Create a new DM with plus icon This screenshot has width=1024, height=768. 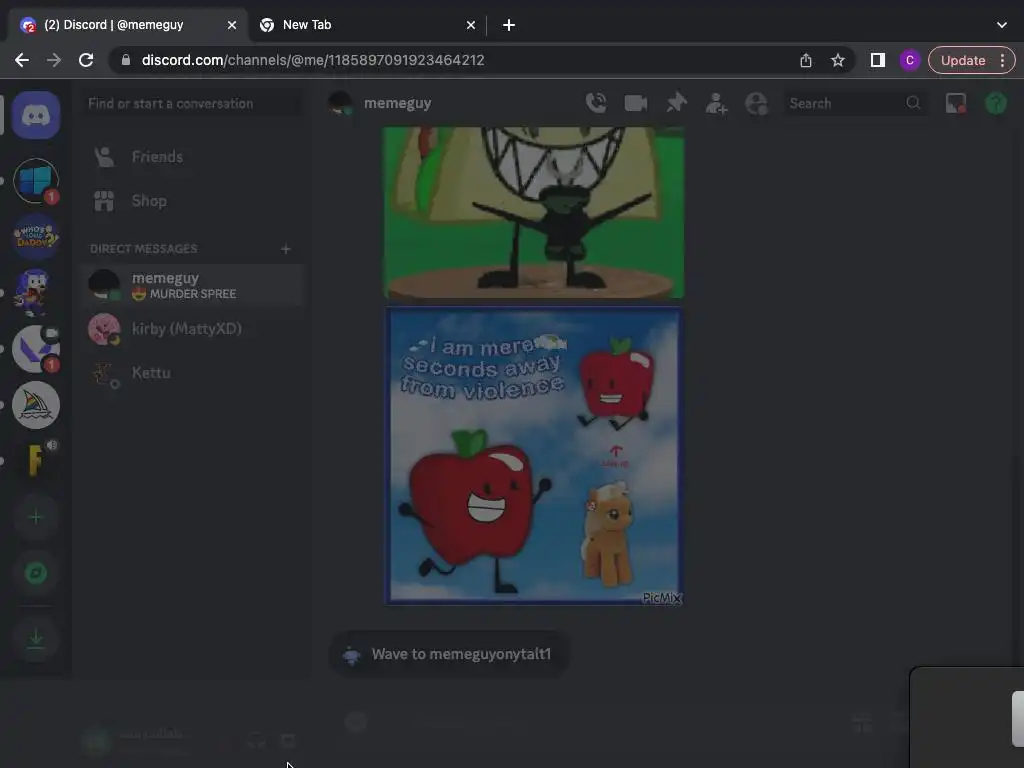285,249
